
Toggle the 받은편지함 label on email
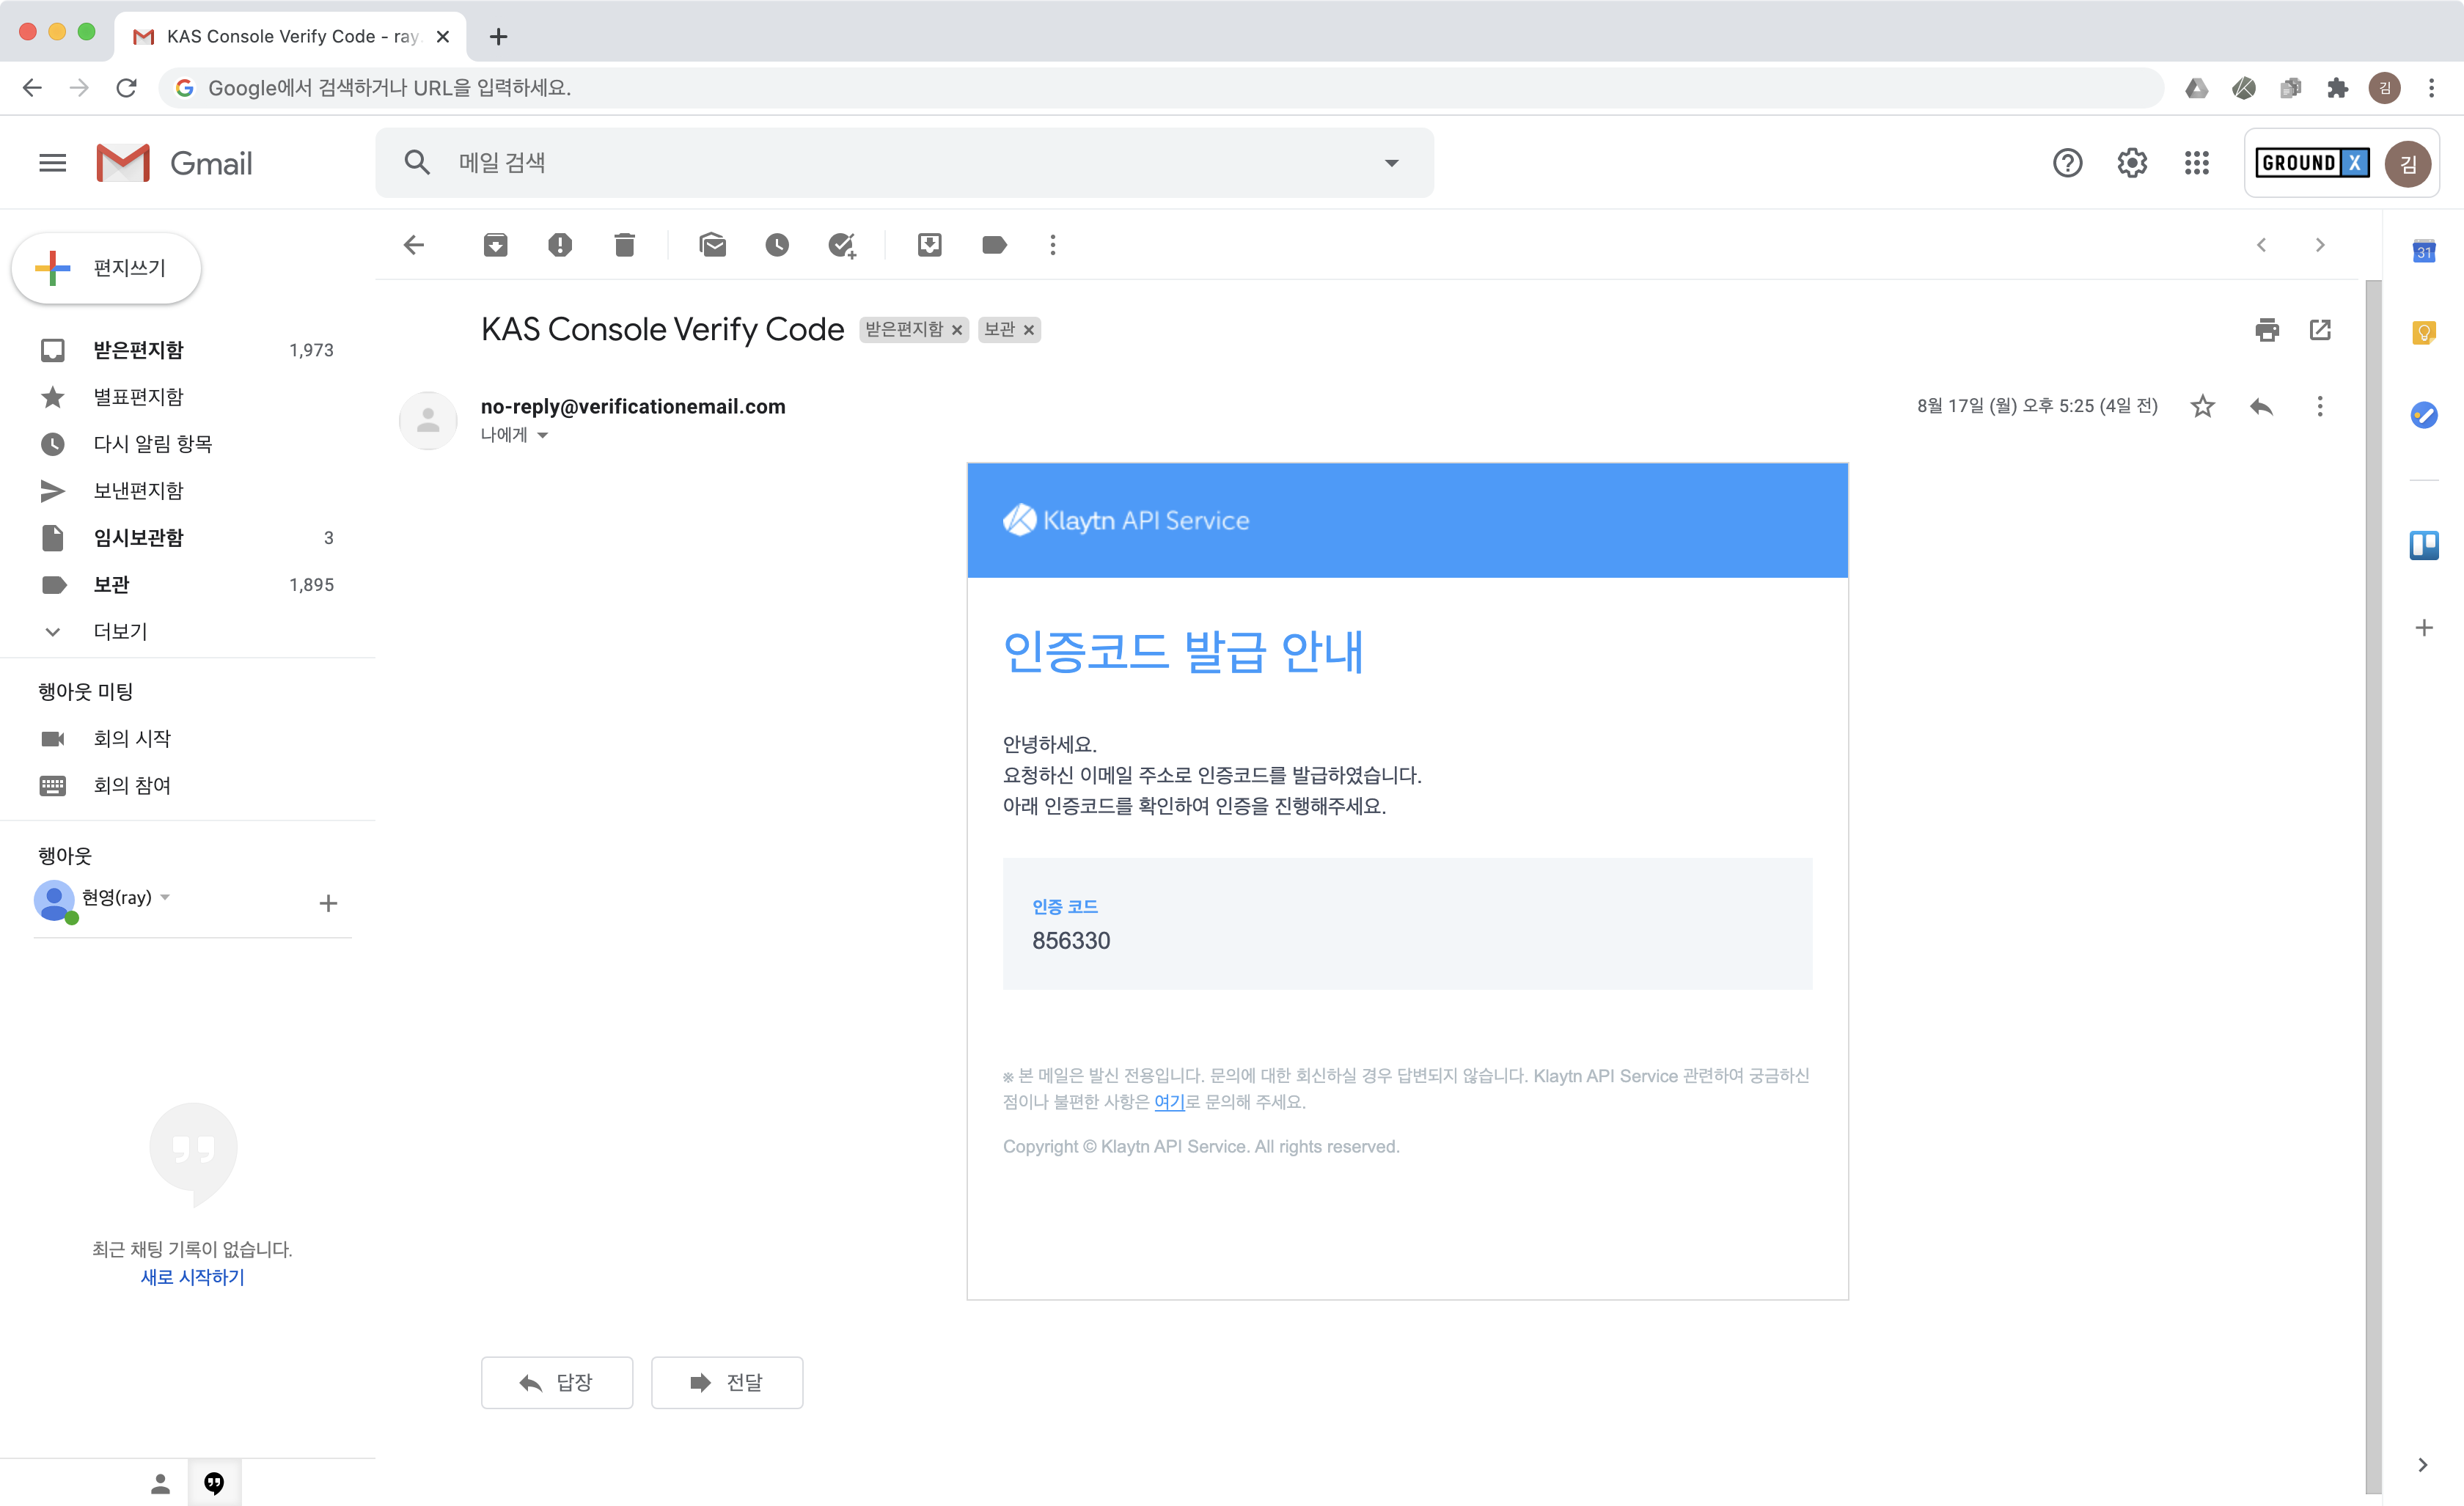(x=958, y=329)
